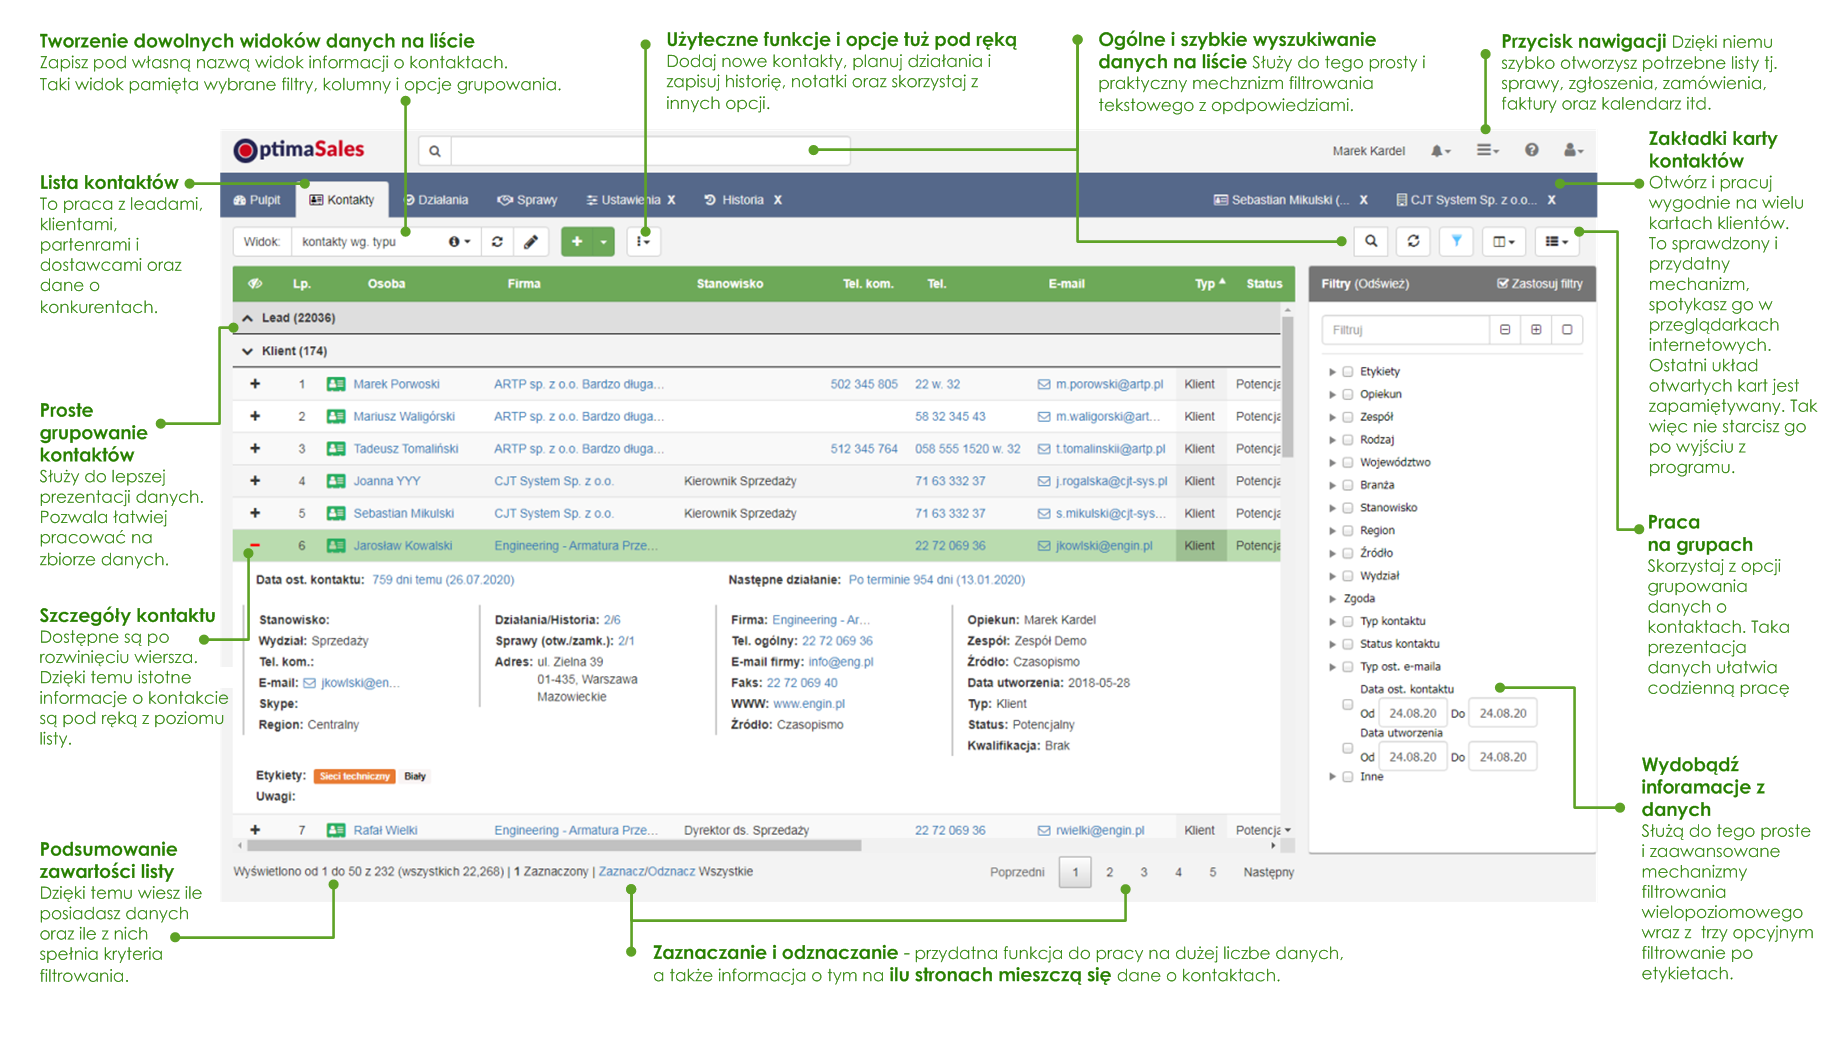Open the Sebastian Mikulski contact tab
This screenshot has height=1047, width=1841.
coord(1281,200)
